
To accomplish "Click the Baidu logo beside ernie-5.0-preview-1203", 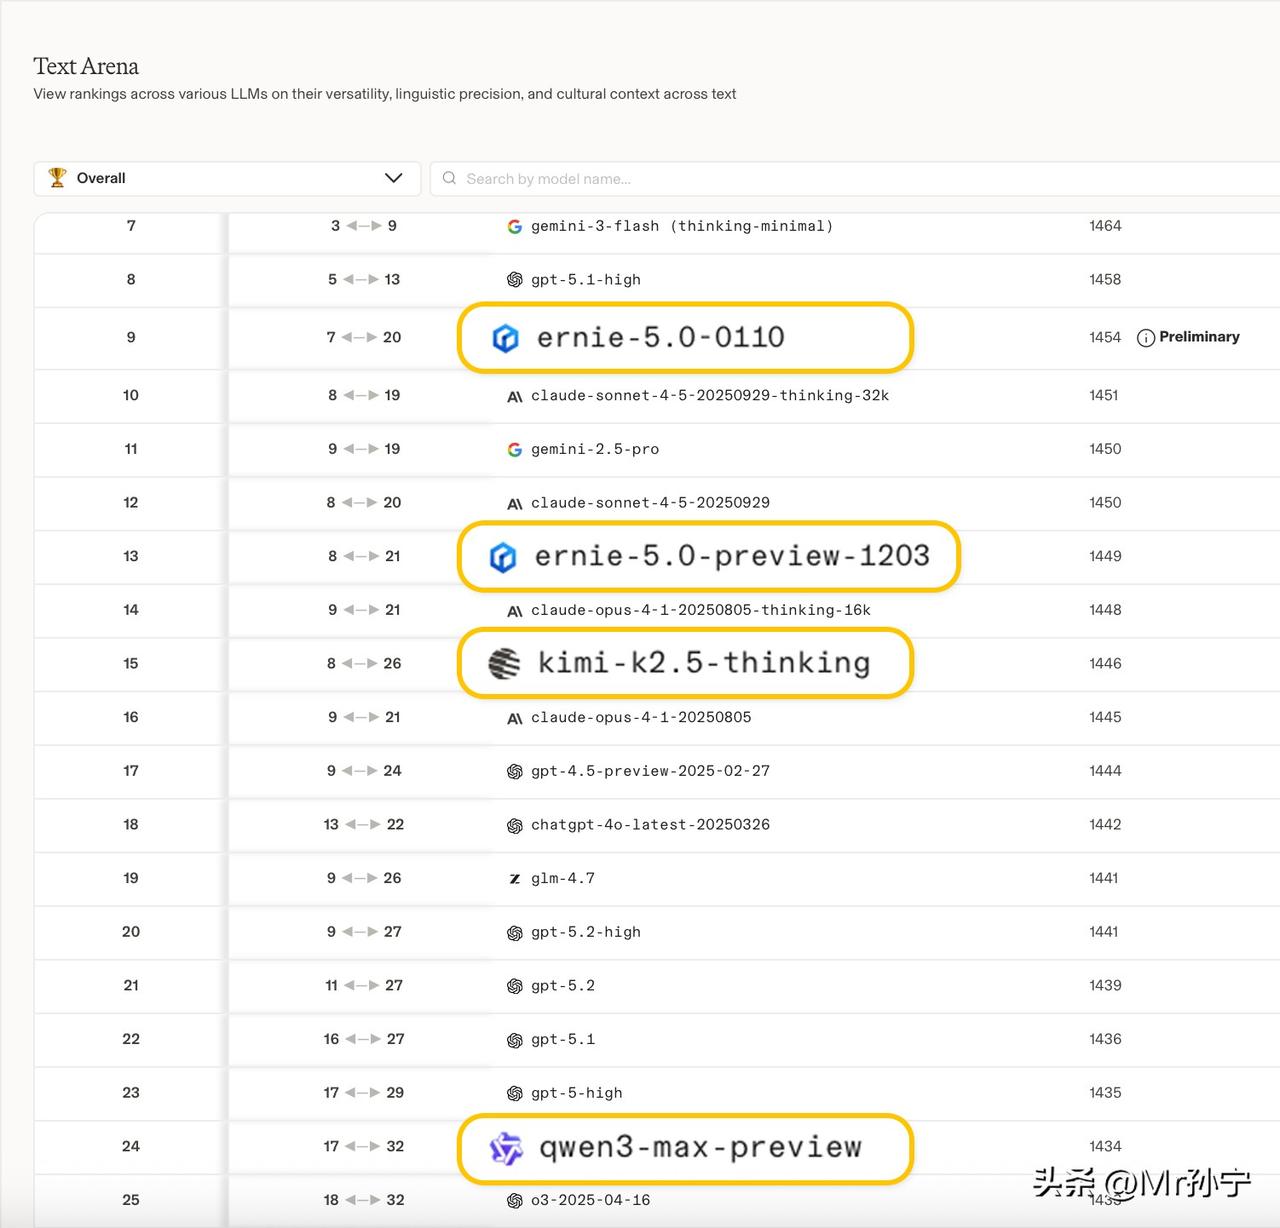I will 503,557.
